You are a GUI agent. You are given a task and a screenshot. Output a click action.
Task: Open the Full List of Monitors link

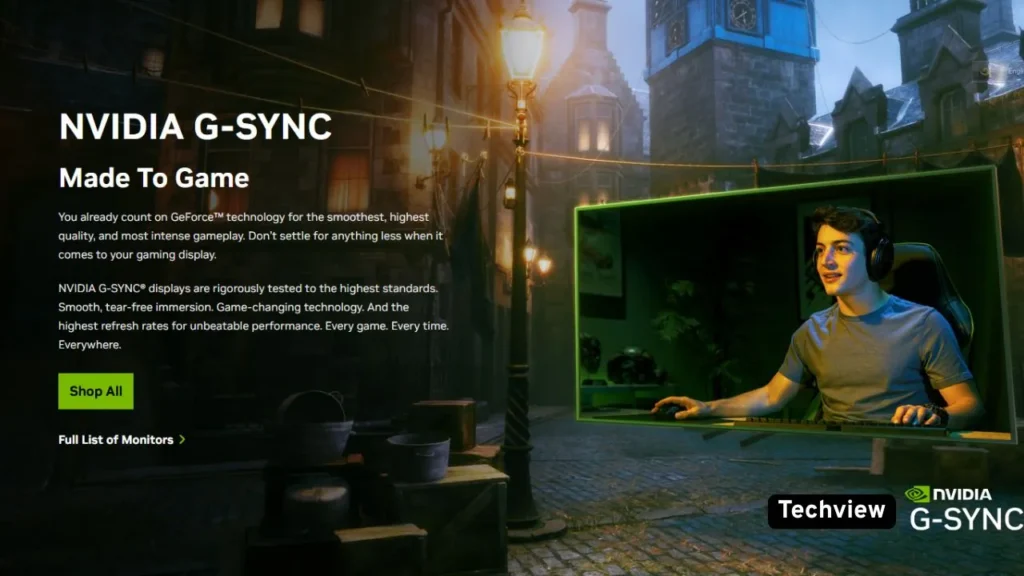(121, 440)
